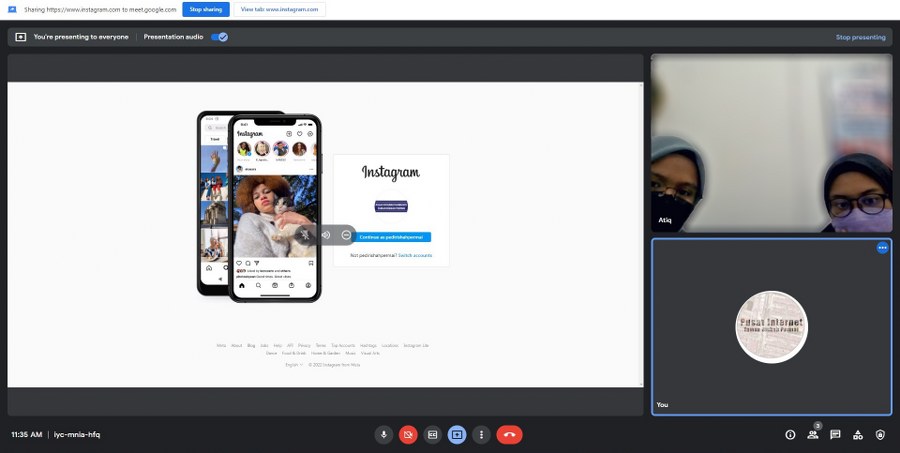This screenshot has height=453, width=900.
Task: Click View tab: www.instagram.com
Action: (280, 9)
